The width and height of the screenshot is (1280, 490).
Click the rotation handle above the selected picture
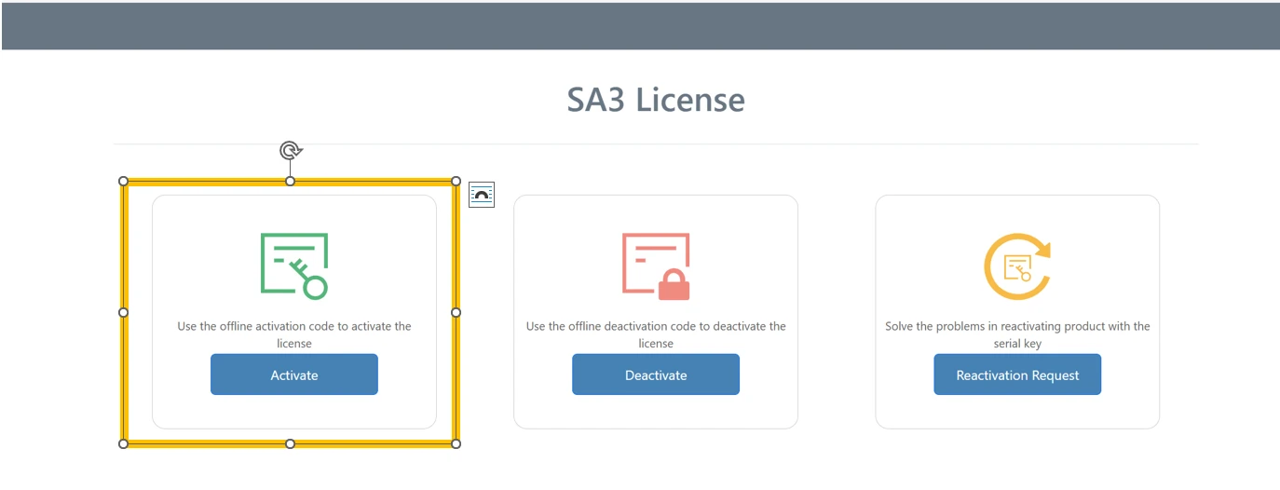coord(290,151)
